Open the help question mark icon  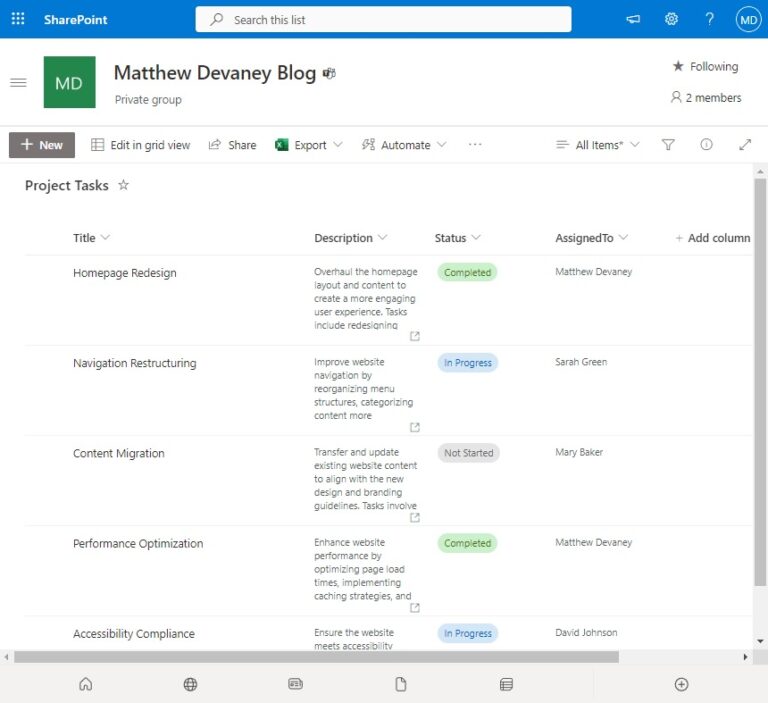pos(709,19)
